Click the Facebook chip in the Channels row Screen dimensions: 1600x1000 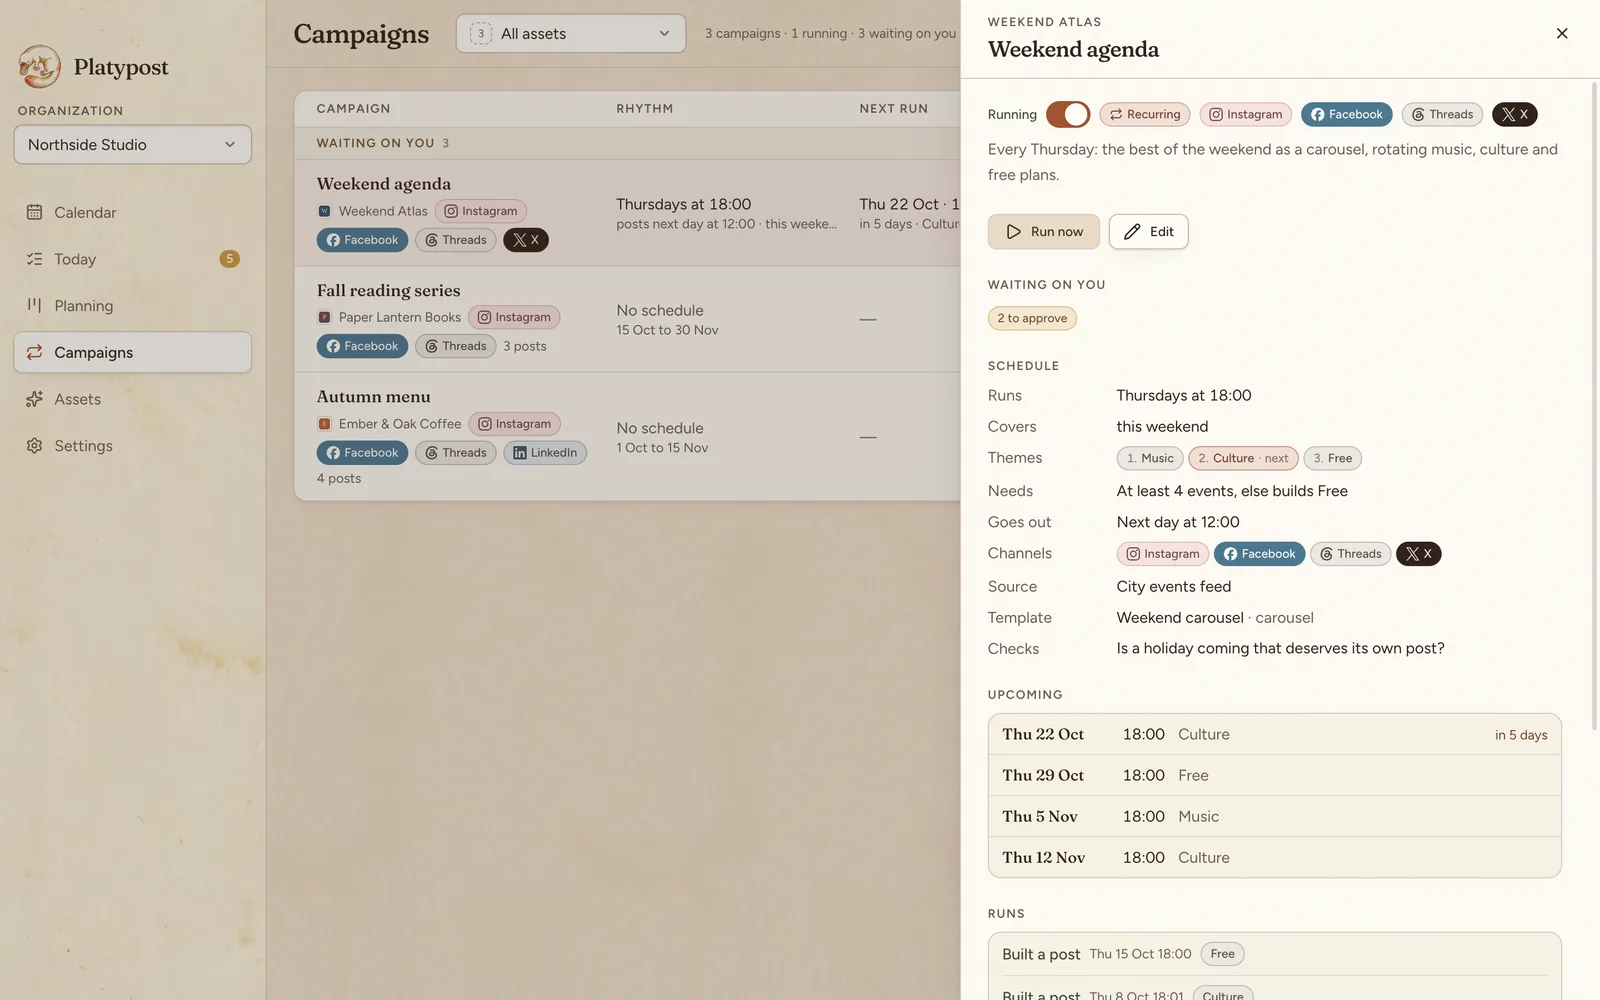click(x=1259, y=554)
